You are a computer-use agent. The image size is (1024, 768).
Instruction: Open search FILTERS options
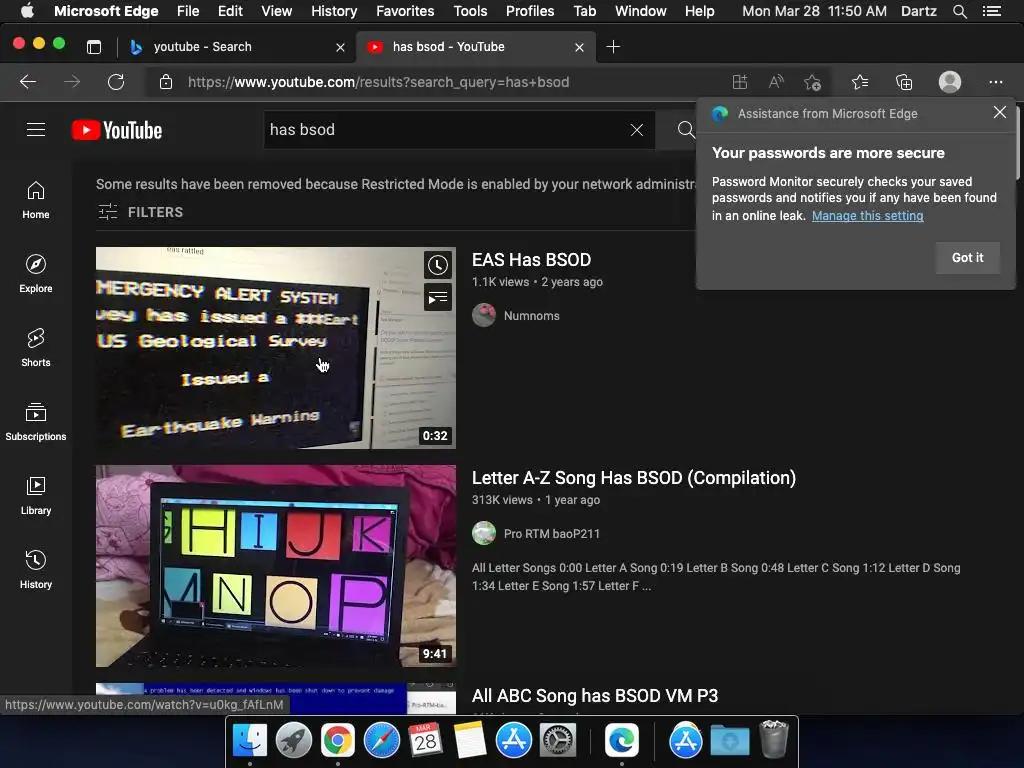pos(140,212)
